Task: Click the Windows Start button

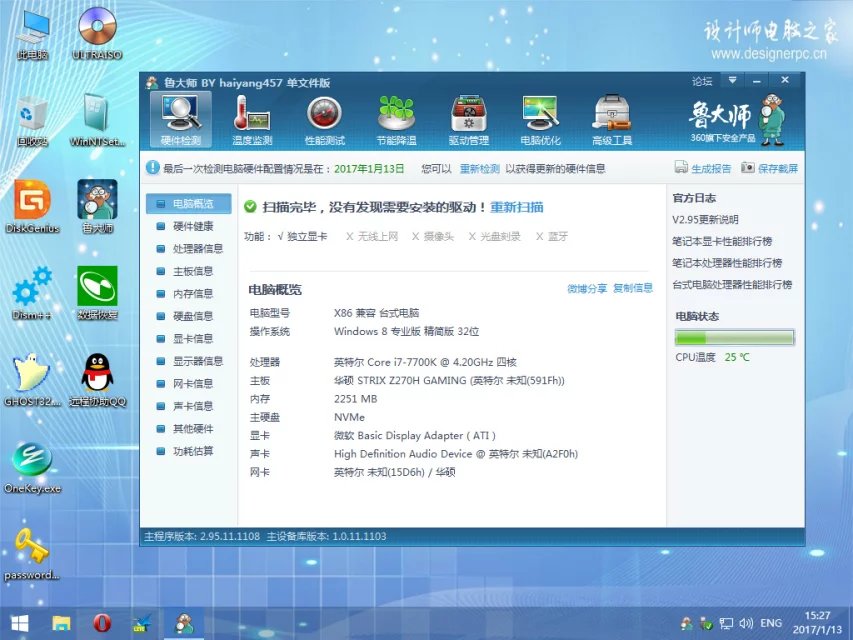Action: click(20, 624)
